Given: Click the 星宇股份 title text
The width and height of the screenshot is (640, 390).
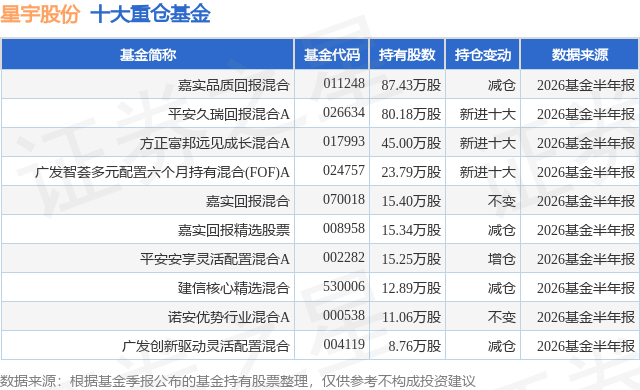Looking at the screenshot, I should tap(40, 15).
